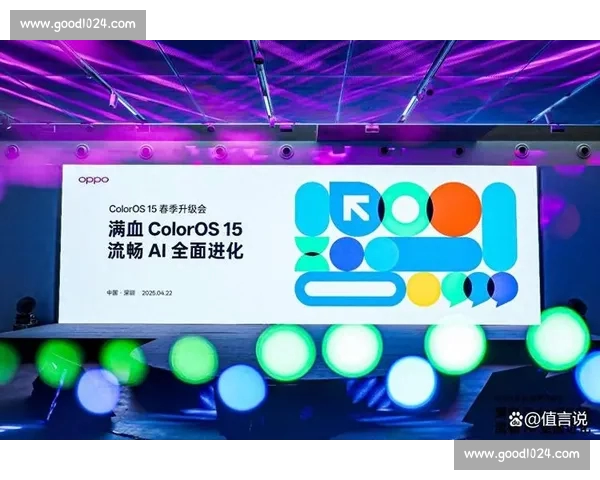This screenshot has height=480, width=600.
Task: Click the top-left www.good1024.com watermark
Action: pos(76,24)
